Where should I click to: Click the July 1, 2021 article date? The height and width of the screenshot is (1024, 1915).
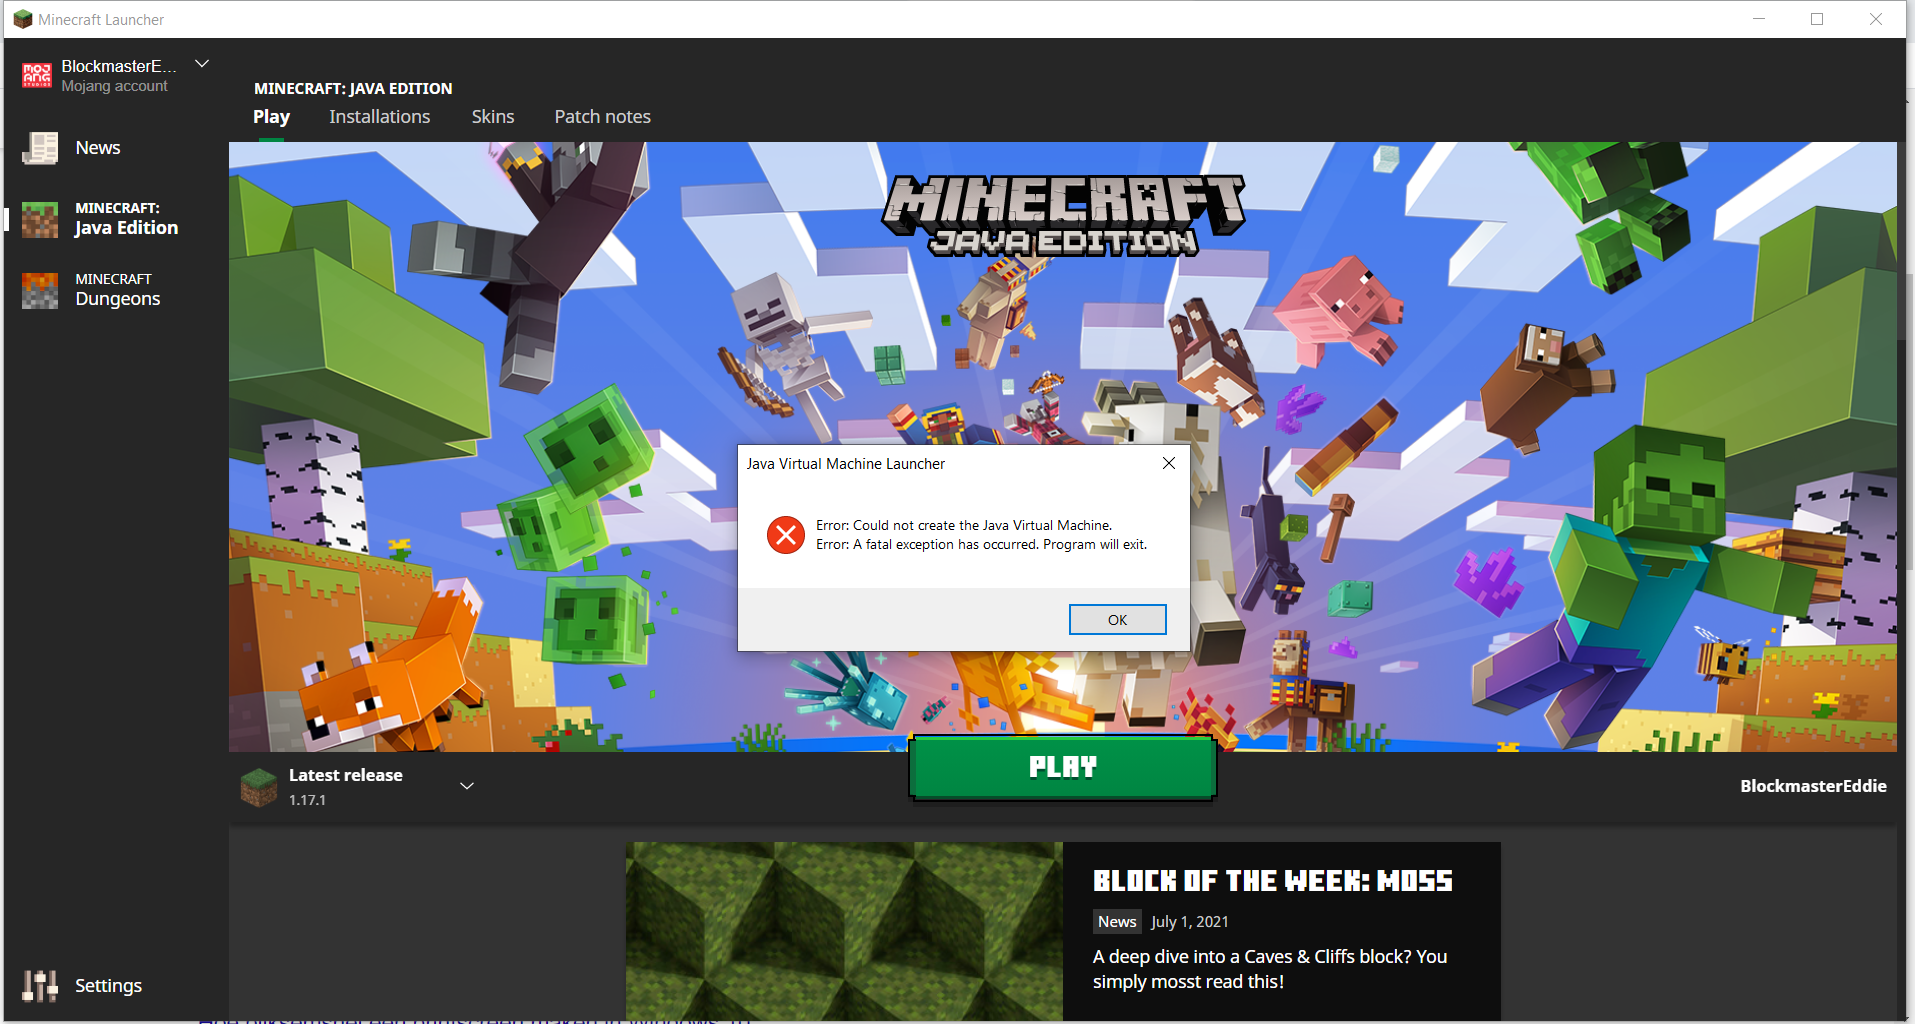(1190, 922)
